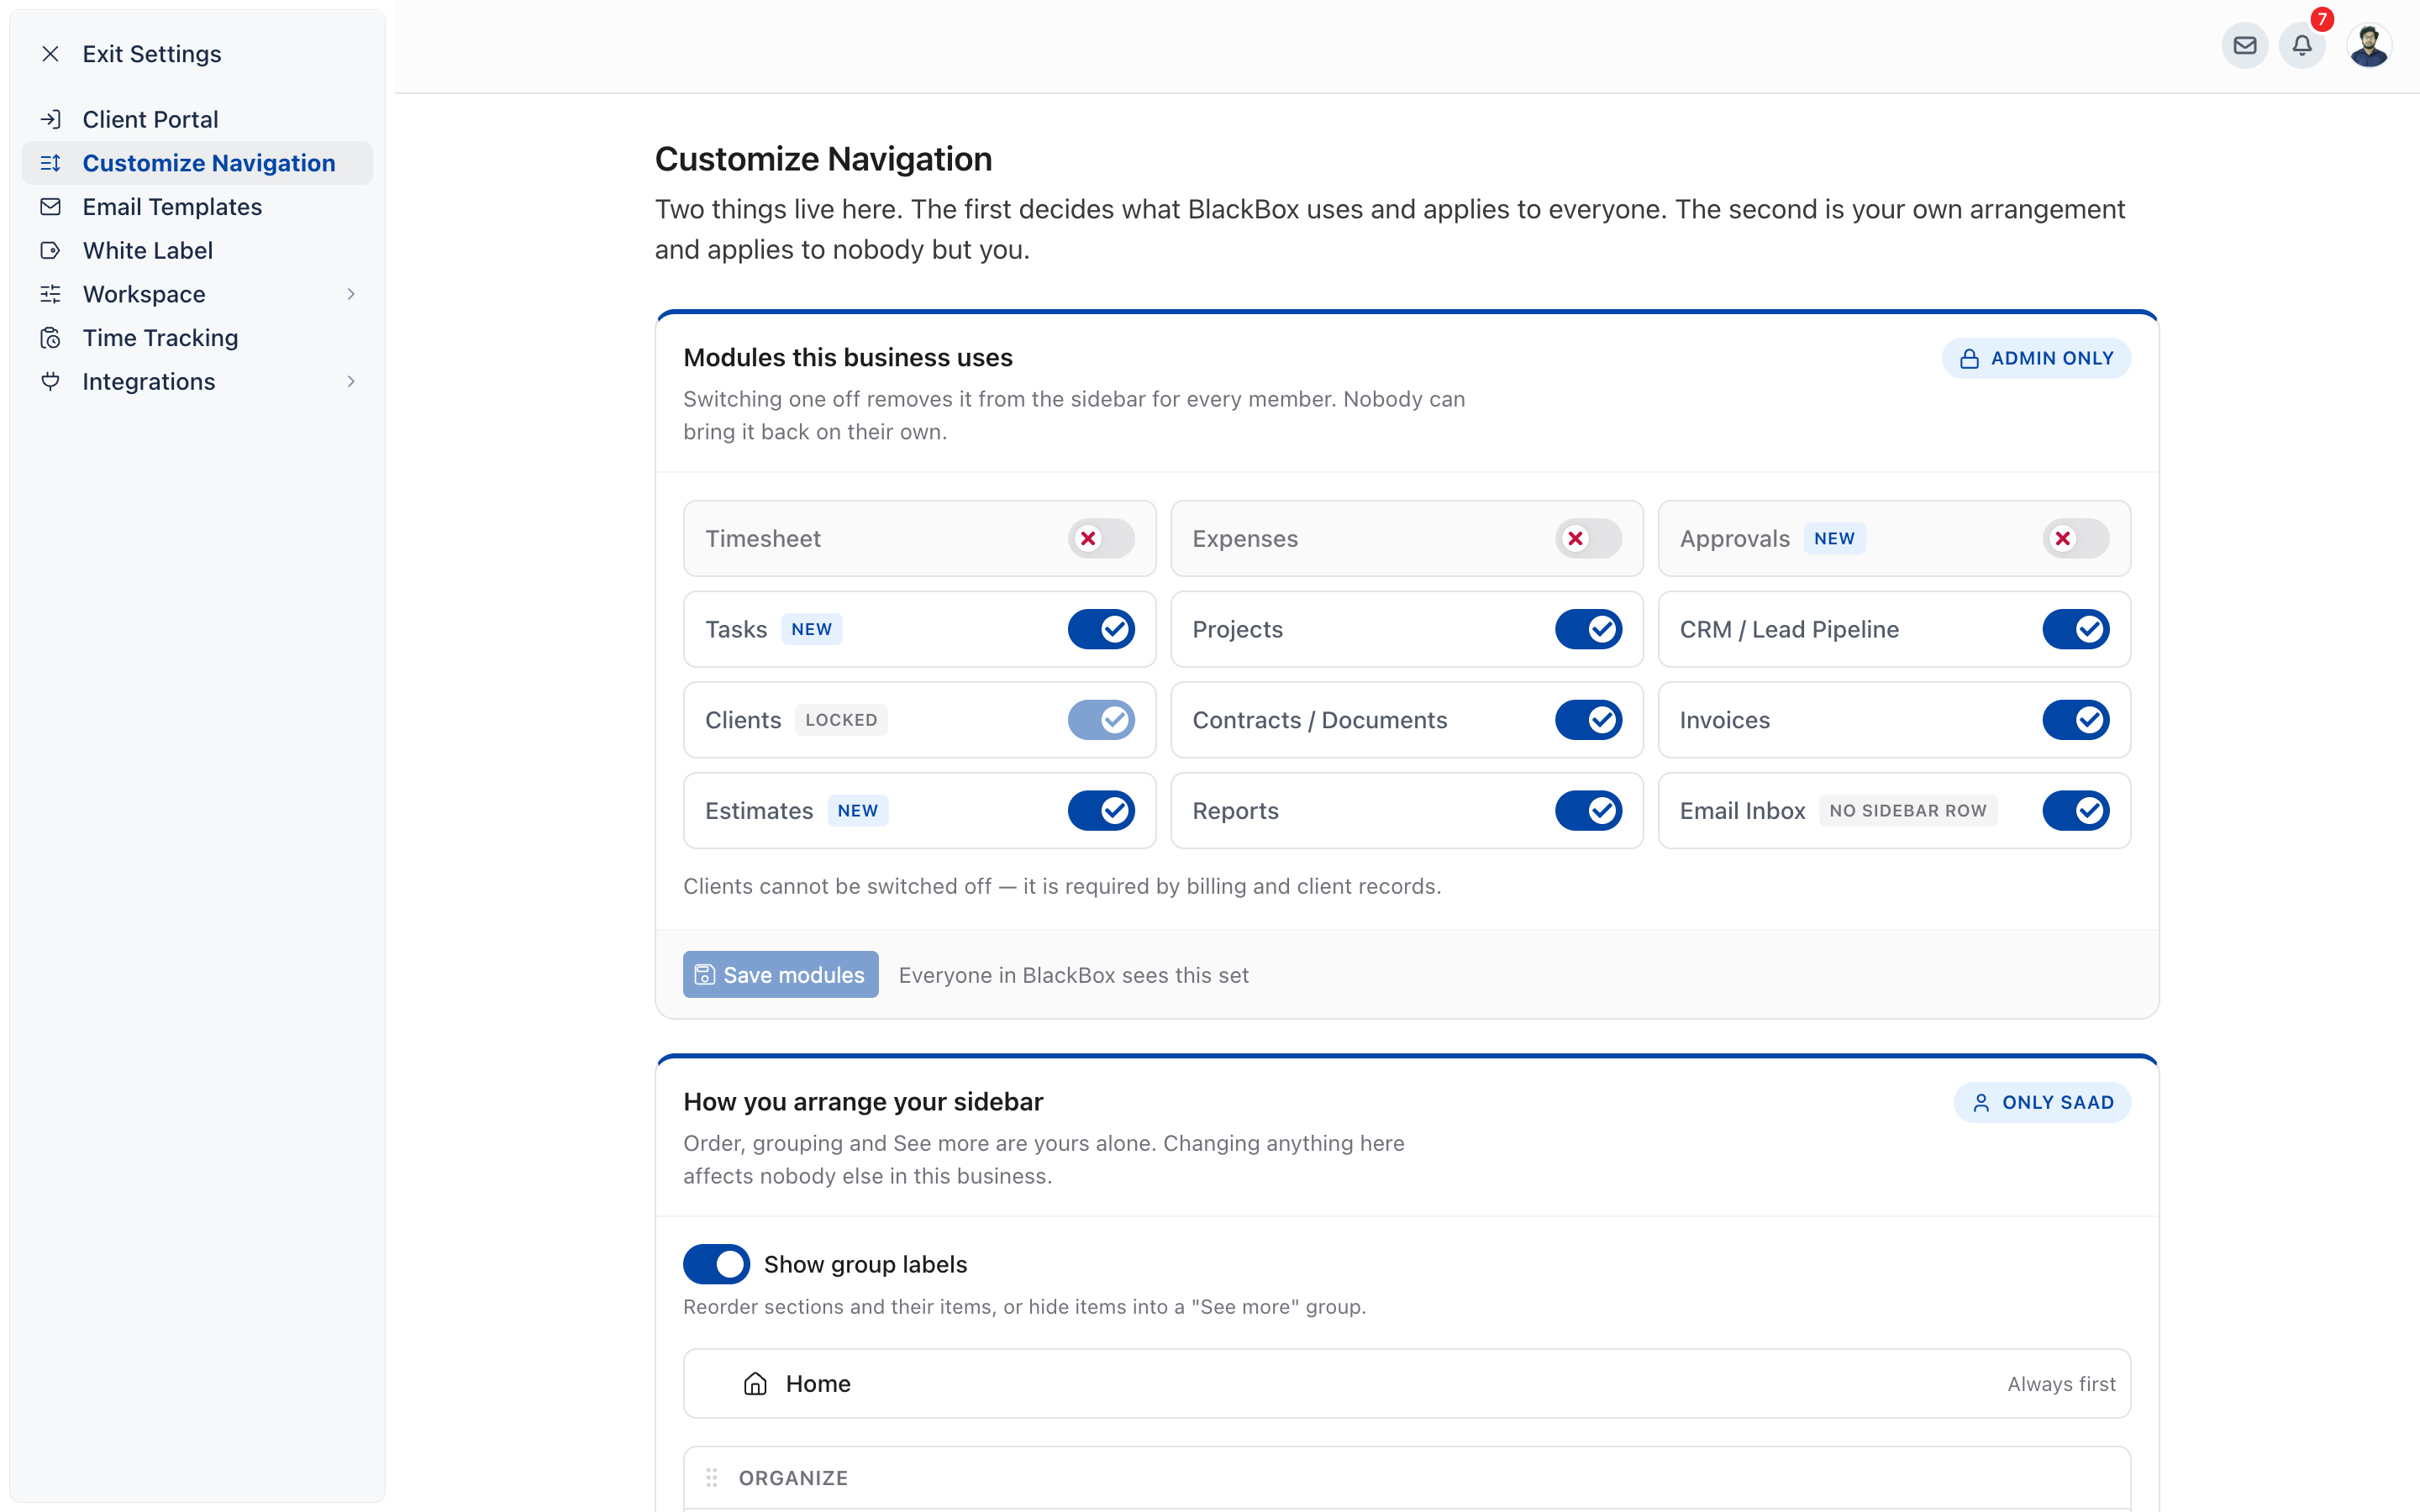Toggle the Email Inbox module switch
Image resolution: width=2420 pixels, height=1512 pixels.
pos(2075,810)
